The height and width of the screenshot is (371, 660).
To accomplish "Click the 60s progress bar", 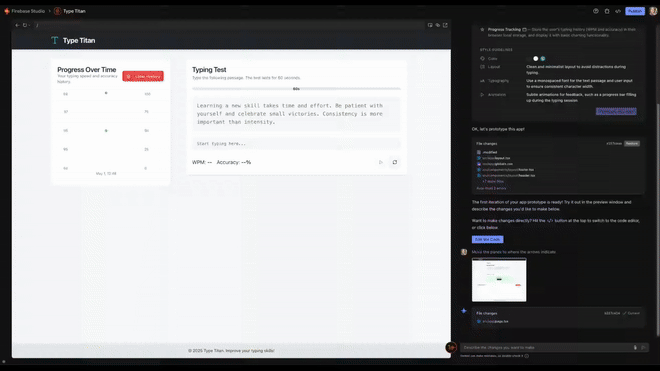I will [296, 89].
